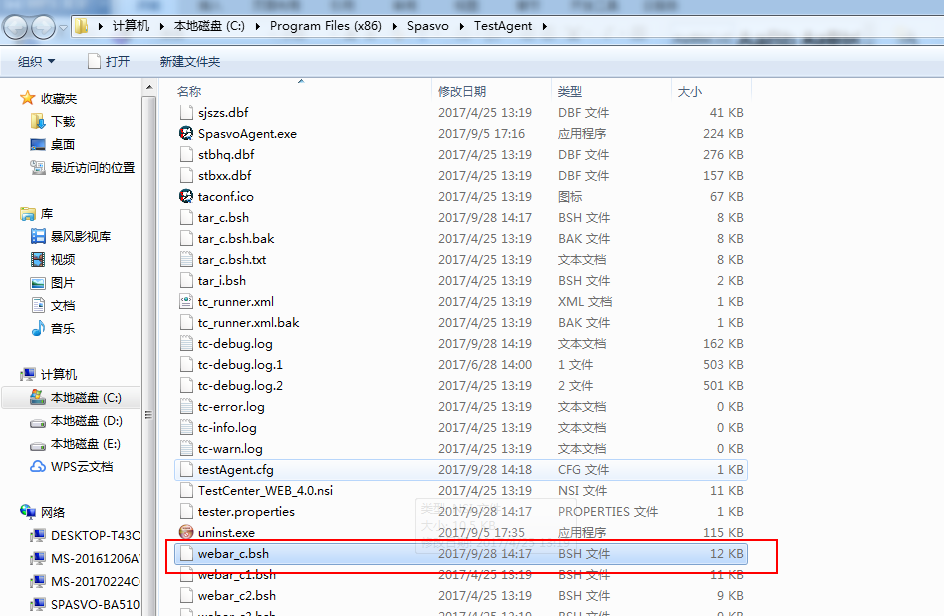Click the 新建文件夹 button
Viewport: 944px width, 616px height.
tap(190, 61)
